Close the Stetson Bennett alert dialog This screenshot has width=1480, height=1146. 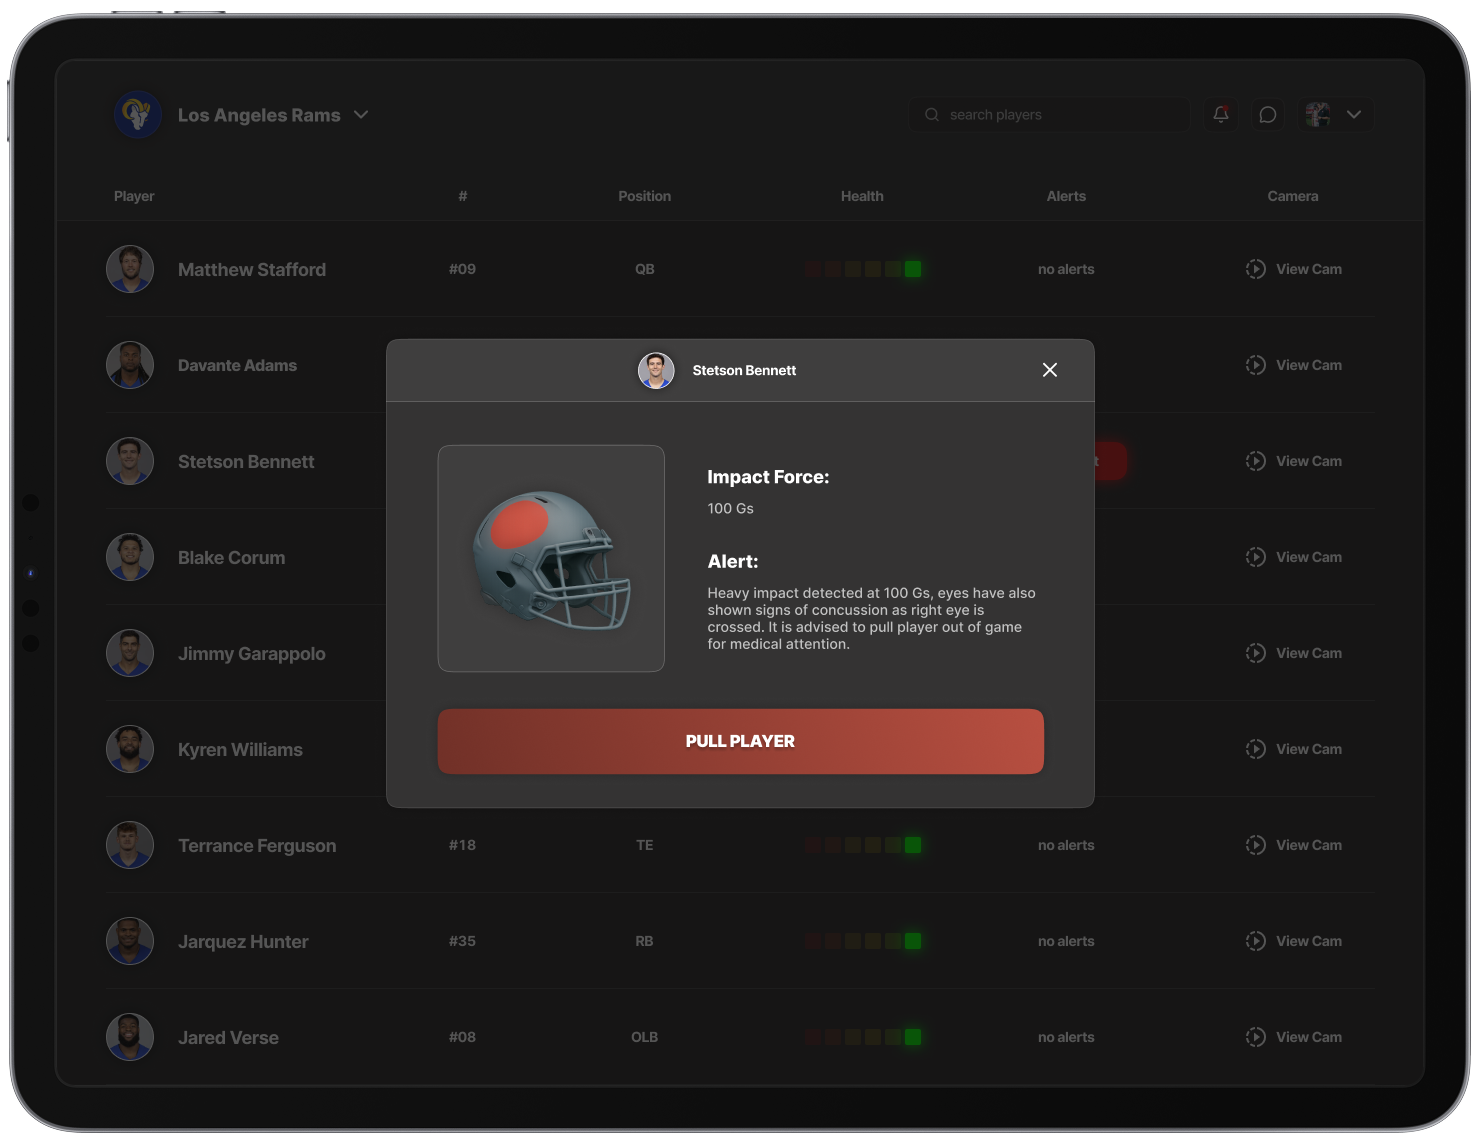pyautogui.click(x=1049, y=370)
